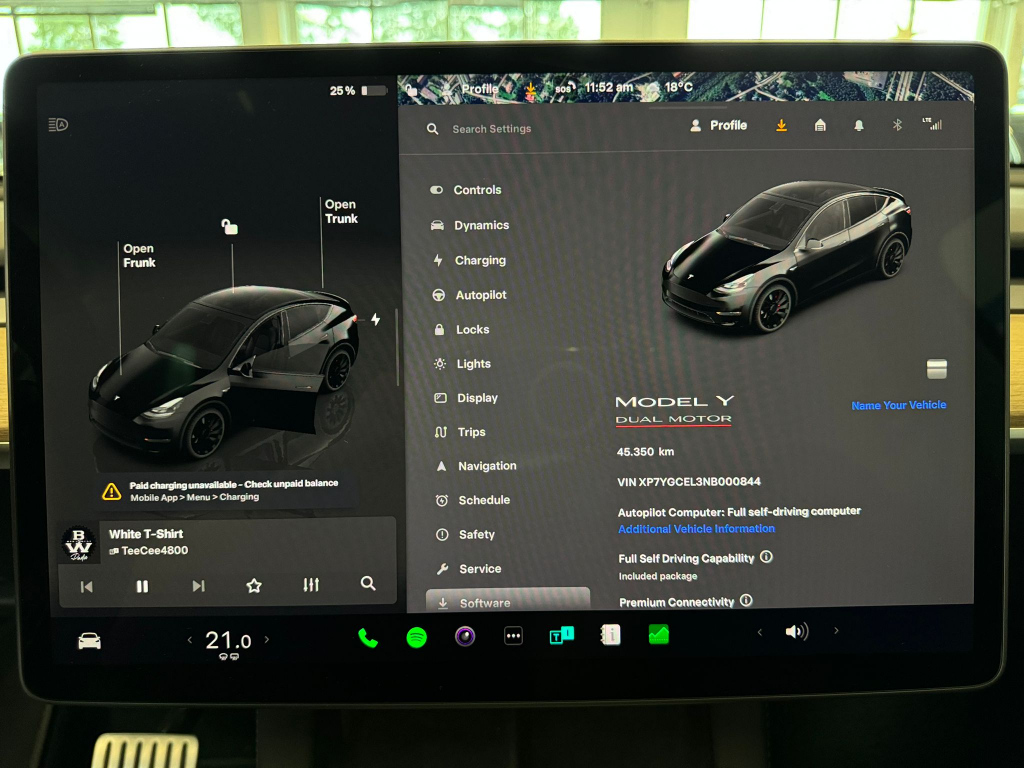This screenshot has height=768, width=1024.
Task: Open charge port lightning icon
Action: pos(376,319)
